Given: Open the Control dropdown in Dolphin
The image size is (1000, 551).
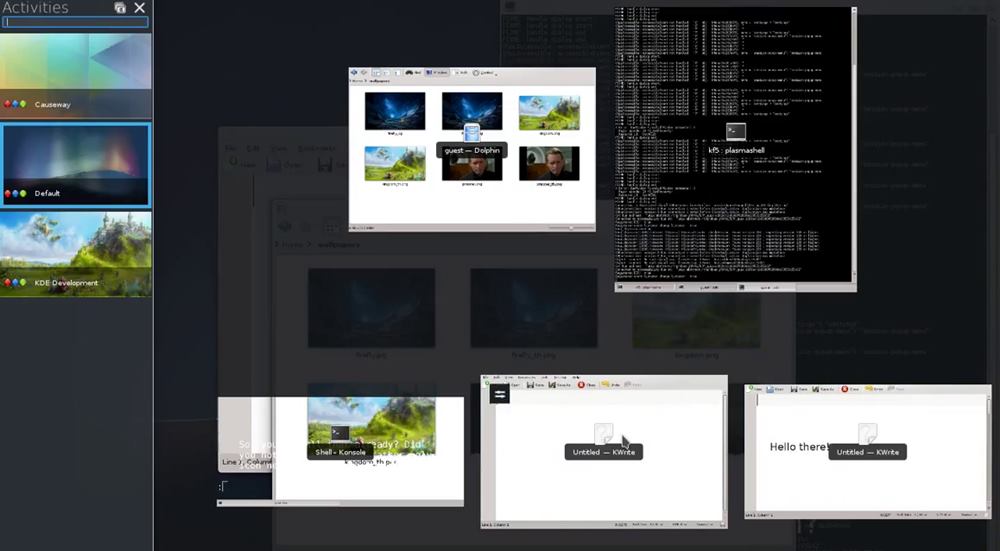Looking at the screenshot, I should click(x=485, y=73).
